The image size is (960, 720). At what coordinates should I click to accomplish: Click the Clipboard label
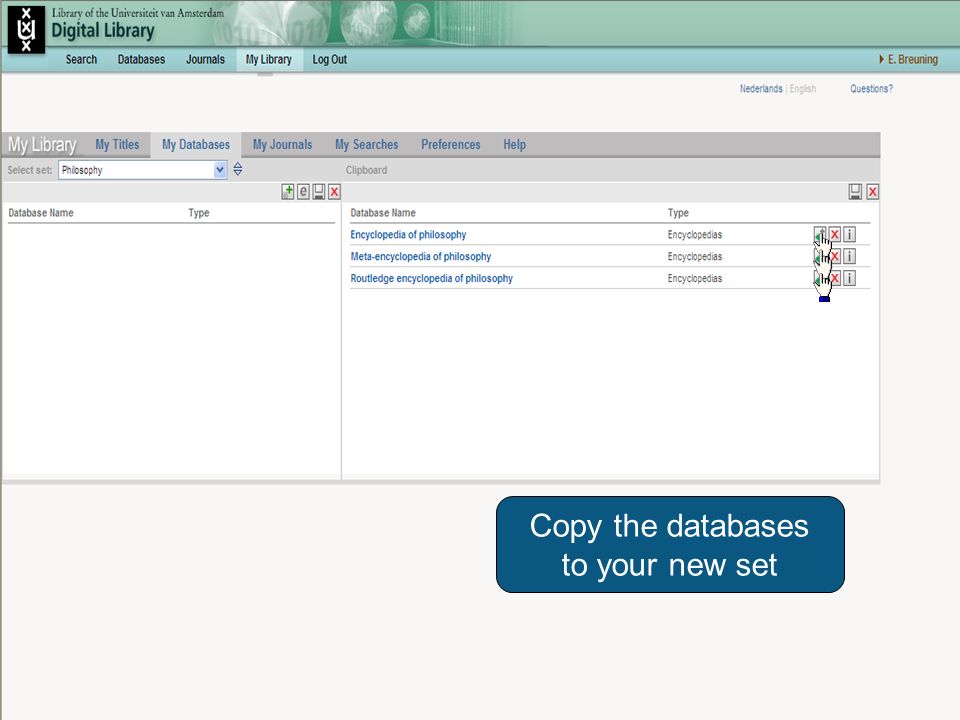tap(366, 170)
